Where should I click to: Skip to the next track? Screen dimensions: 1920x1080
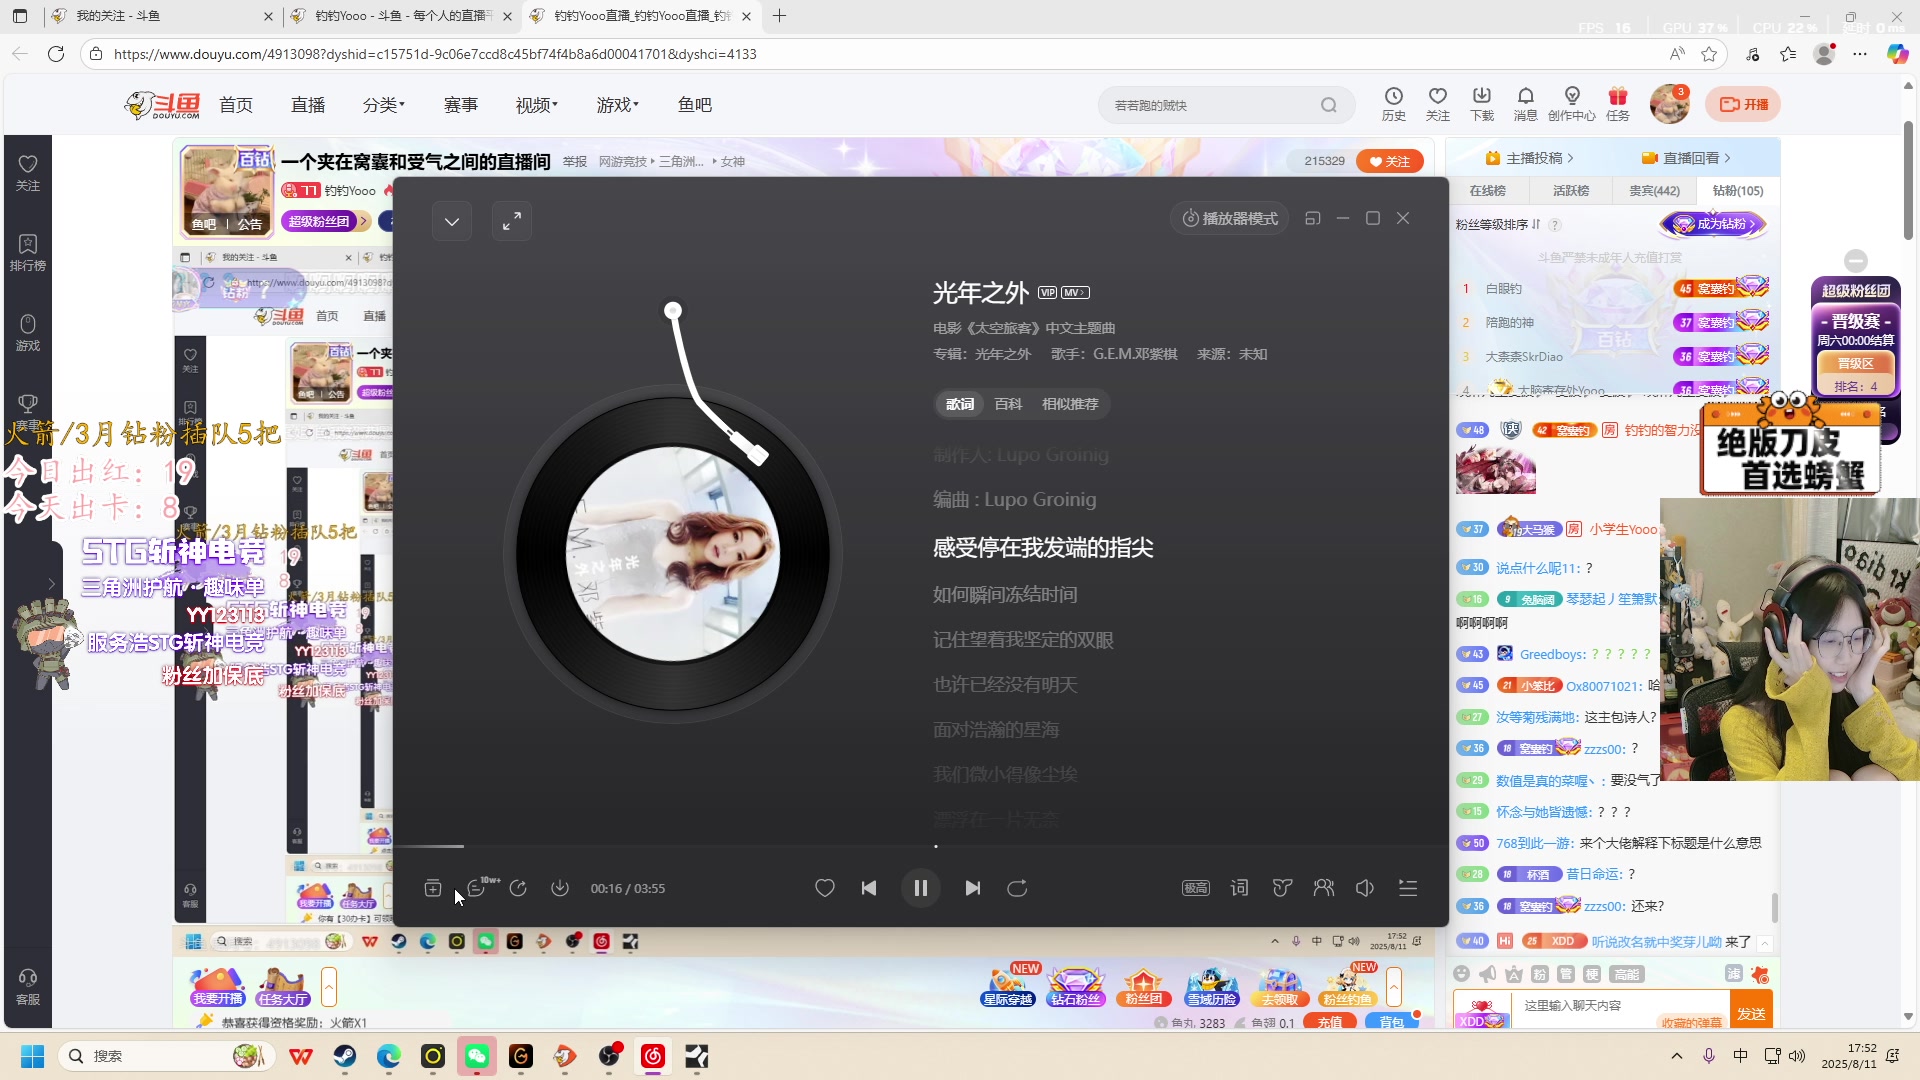click(972, 888)
